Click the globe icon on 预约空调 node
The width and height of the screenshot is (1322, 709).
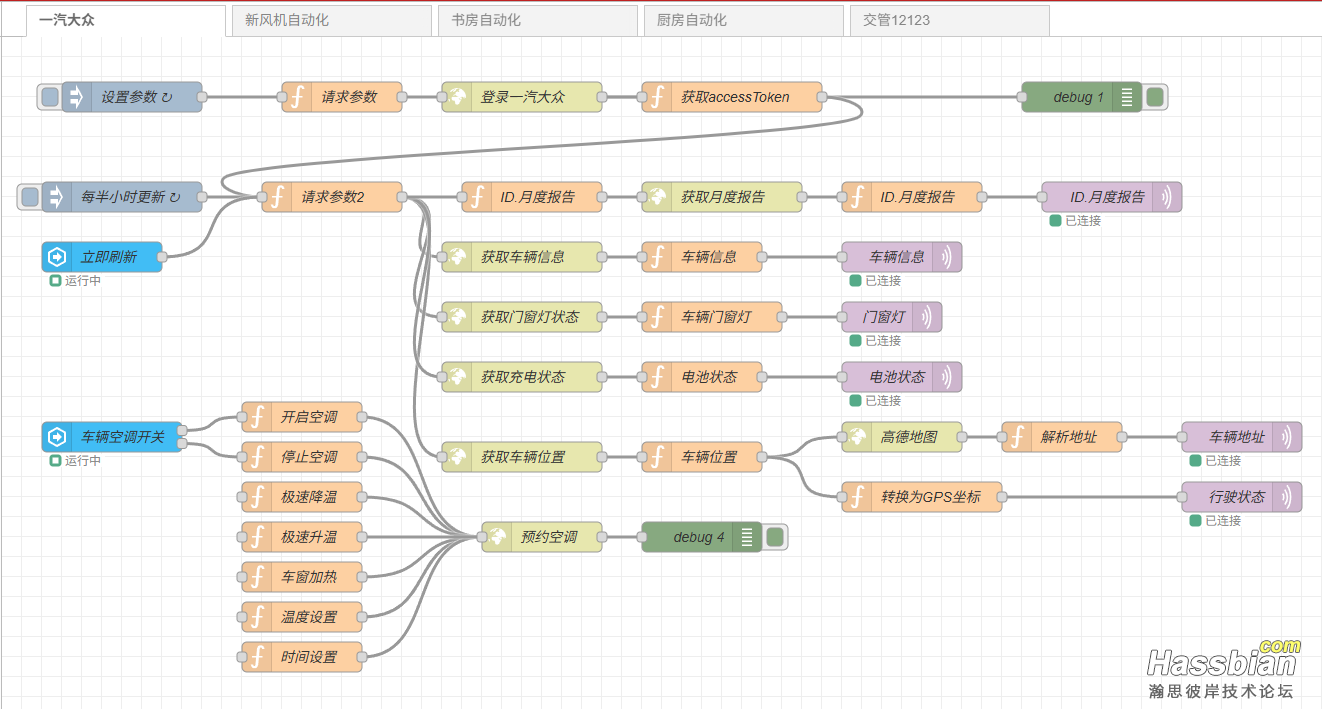[497, 537]
